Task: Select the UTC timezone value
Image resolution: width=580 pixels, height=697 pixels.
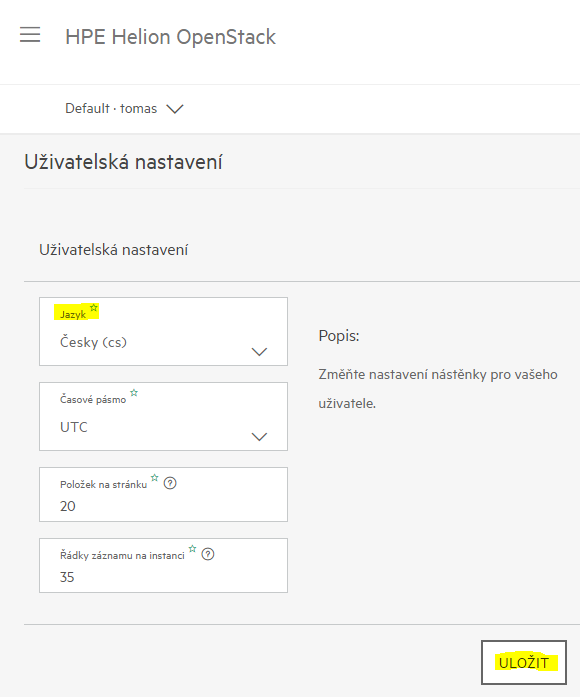Action: click(x=74, y=427)
